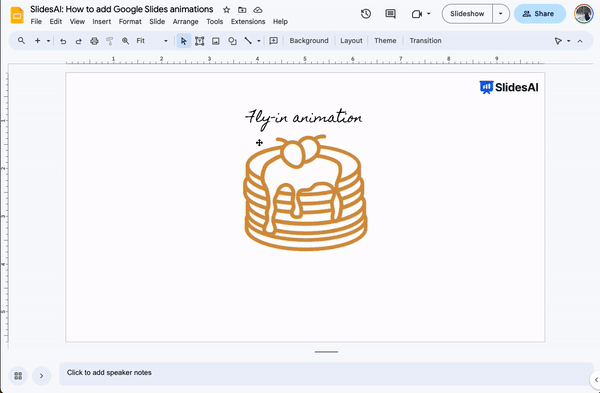
Task: Choose the Select cursor tool
Action: pyautogui.click(x=184, y=41)
